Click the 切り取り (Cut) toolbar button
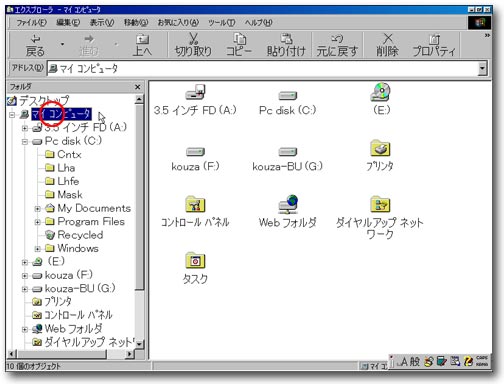The width and height of the screenshot is (504, 384). point(193,44)
